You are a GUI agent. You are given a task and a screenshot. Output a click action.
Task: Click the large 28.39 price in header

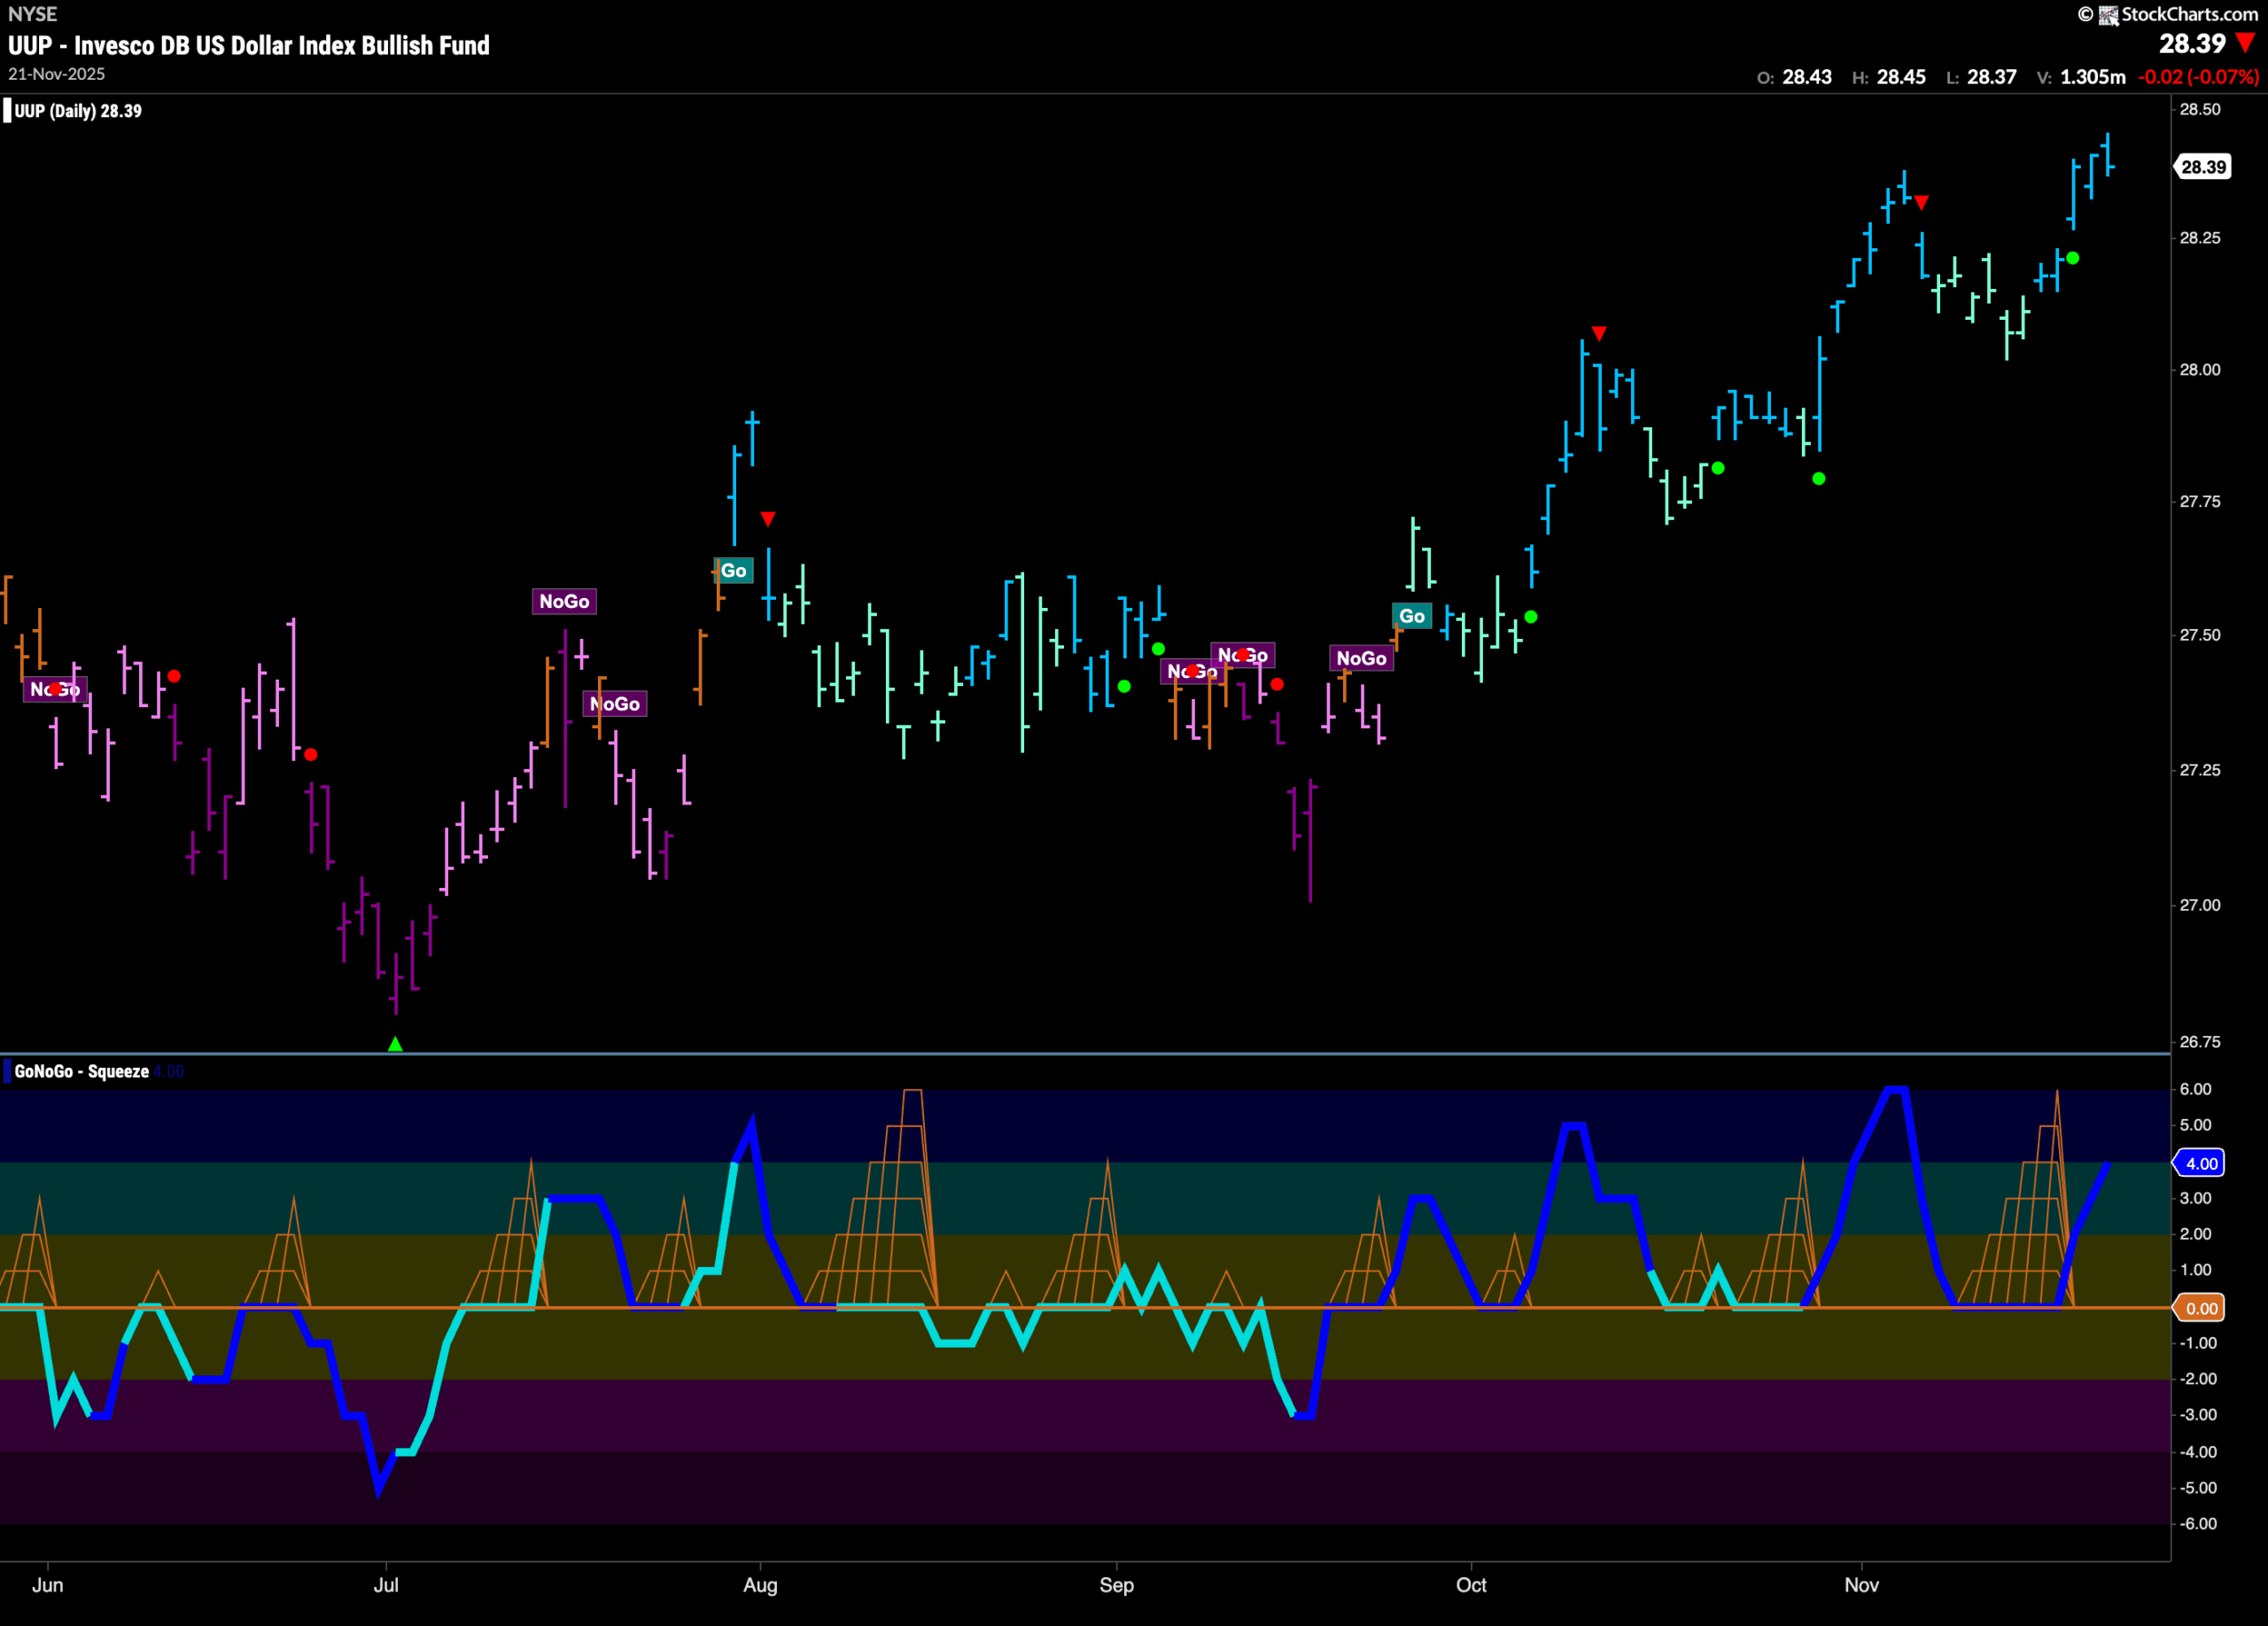pyautogui.click(x=2192, y=43)
